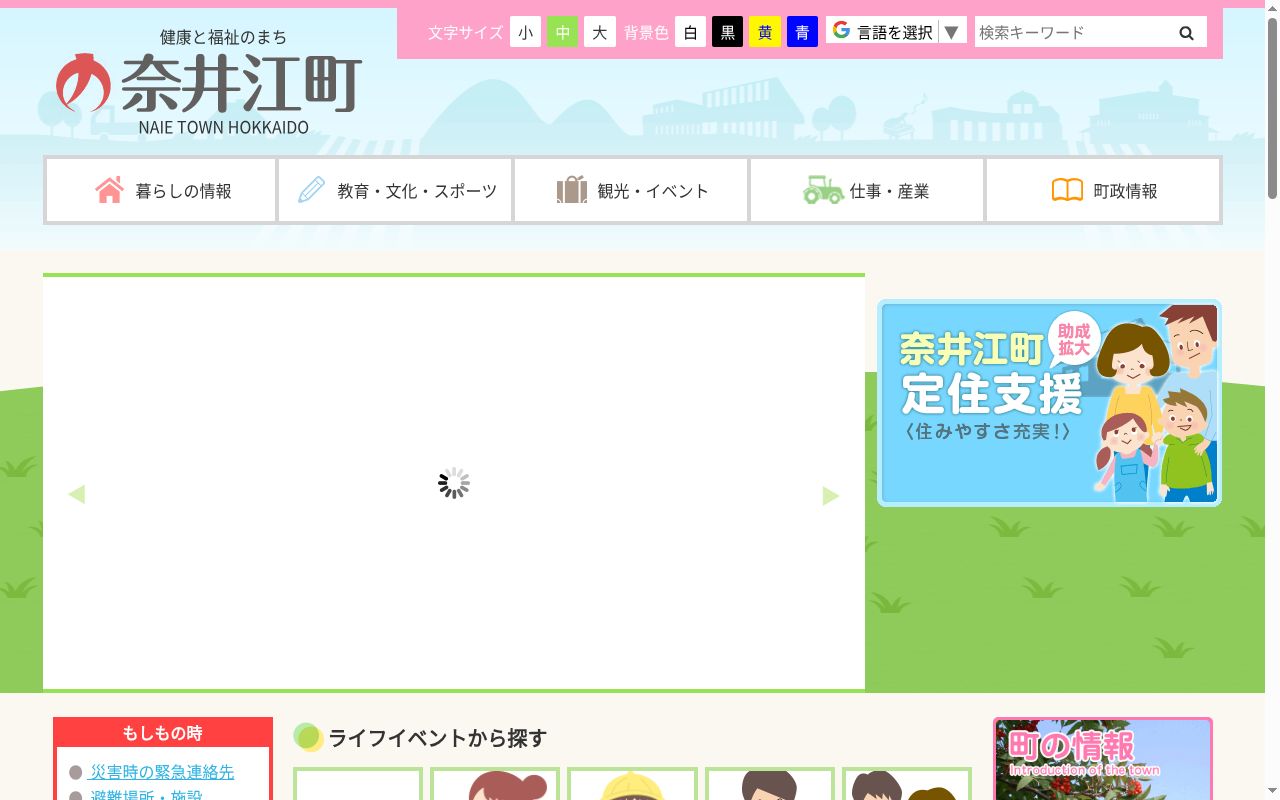Set text size to small (小)
The width and height of the screenshot is (1280, 800).
525,32
